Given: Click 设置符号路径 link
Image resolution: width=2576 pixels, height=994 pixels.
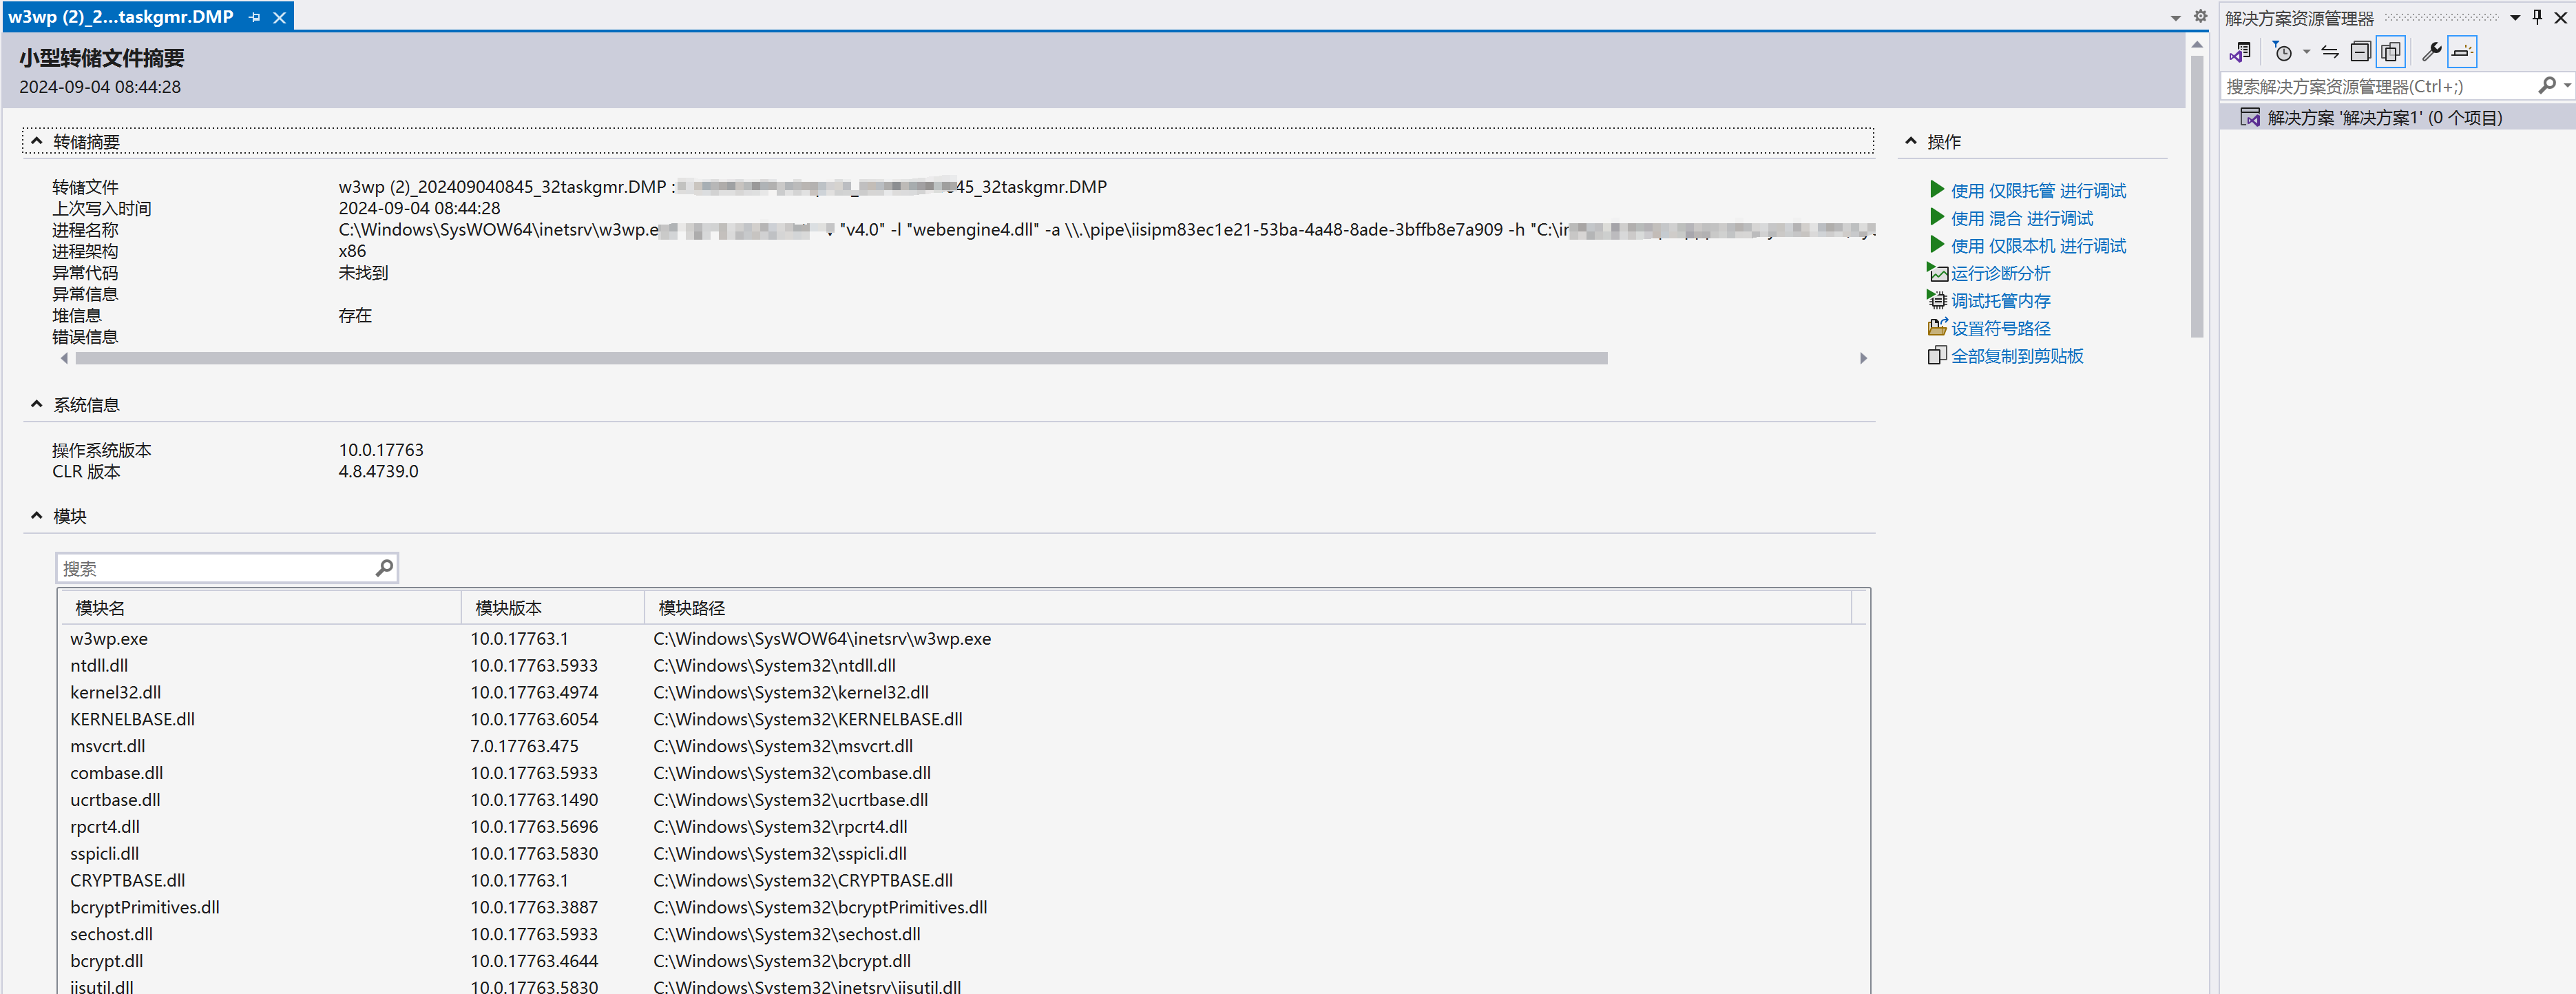Looking at the screenshot, I should (x=2000, y=328).
